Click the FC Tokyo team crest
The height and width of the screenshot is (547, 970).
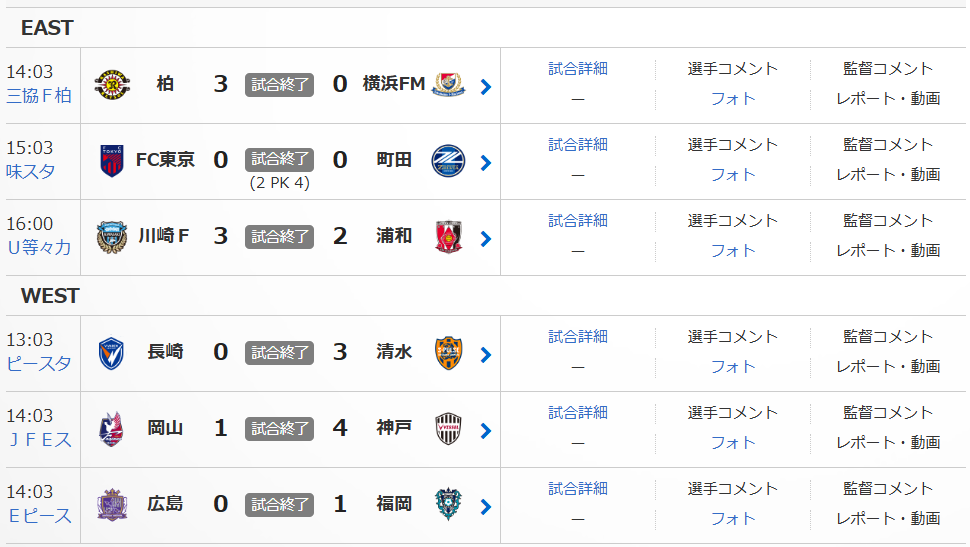click(x=111, y=160)
